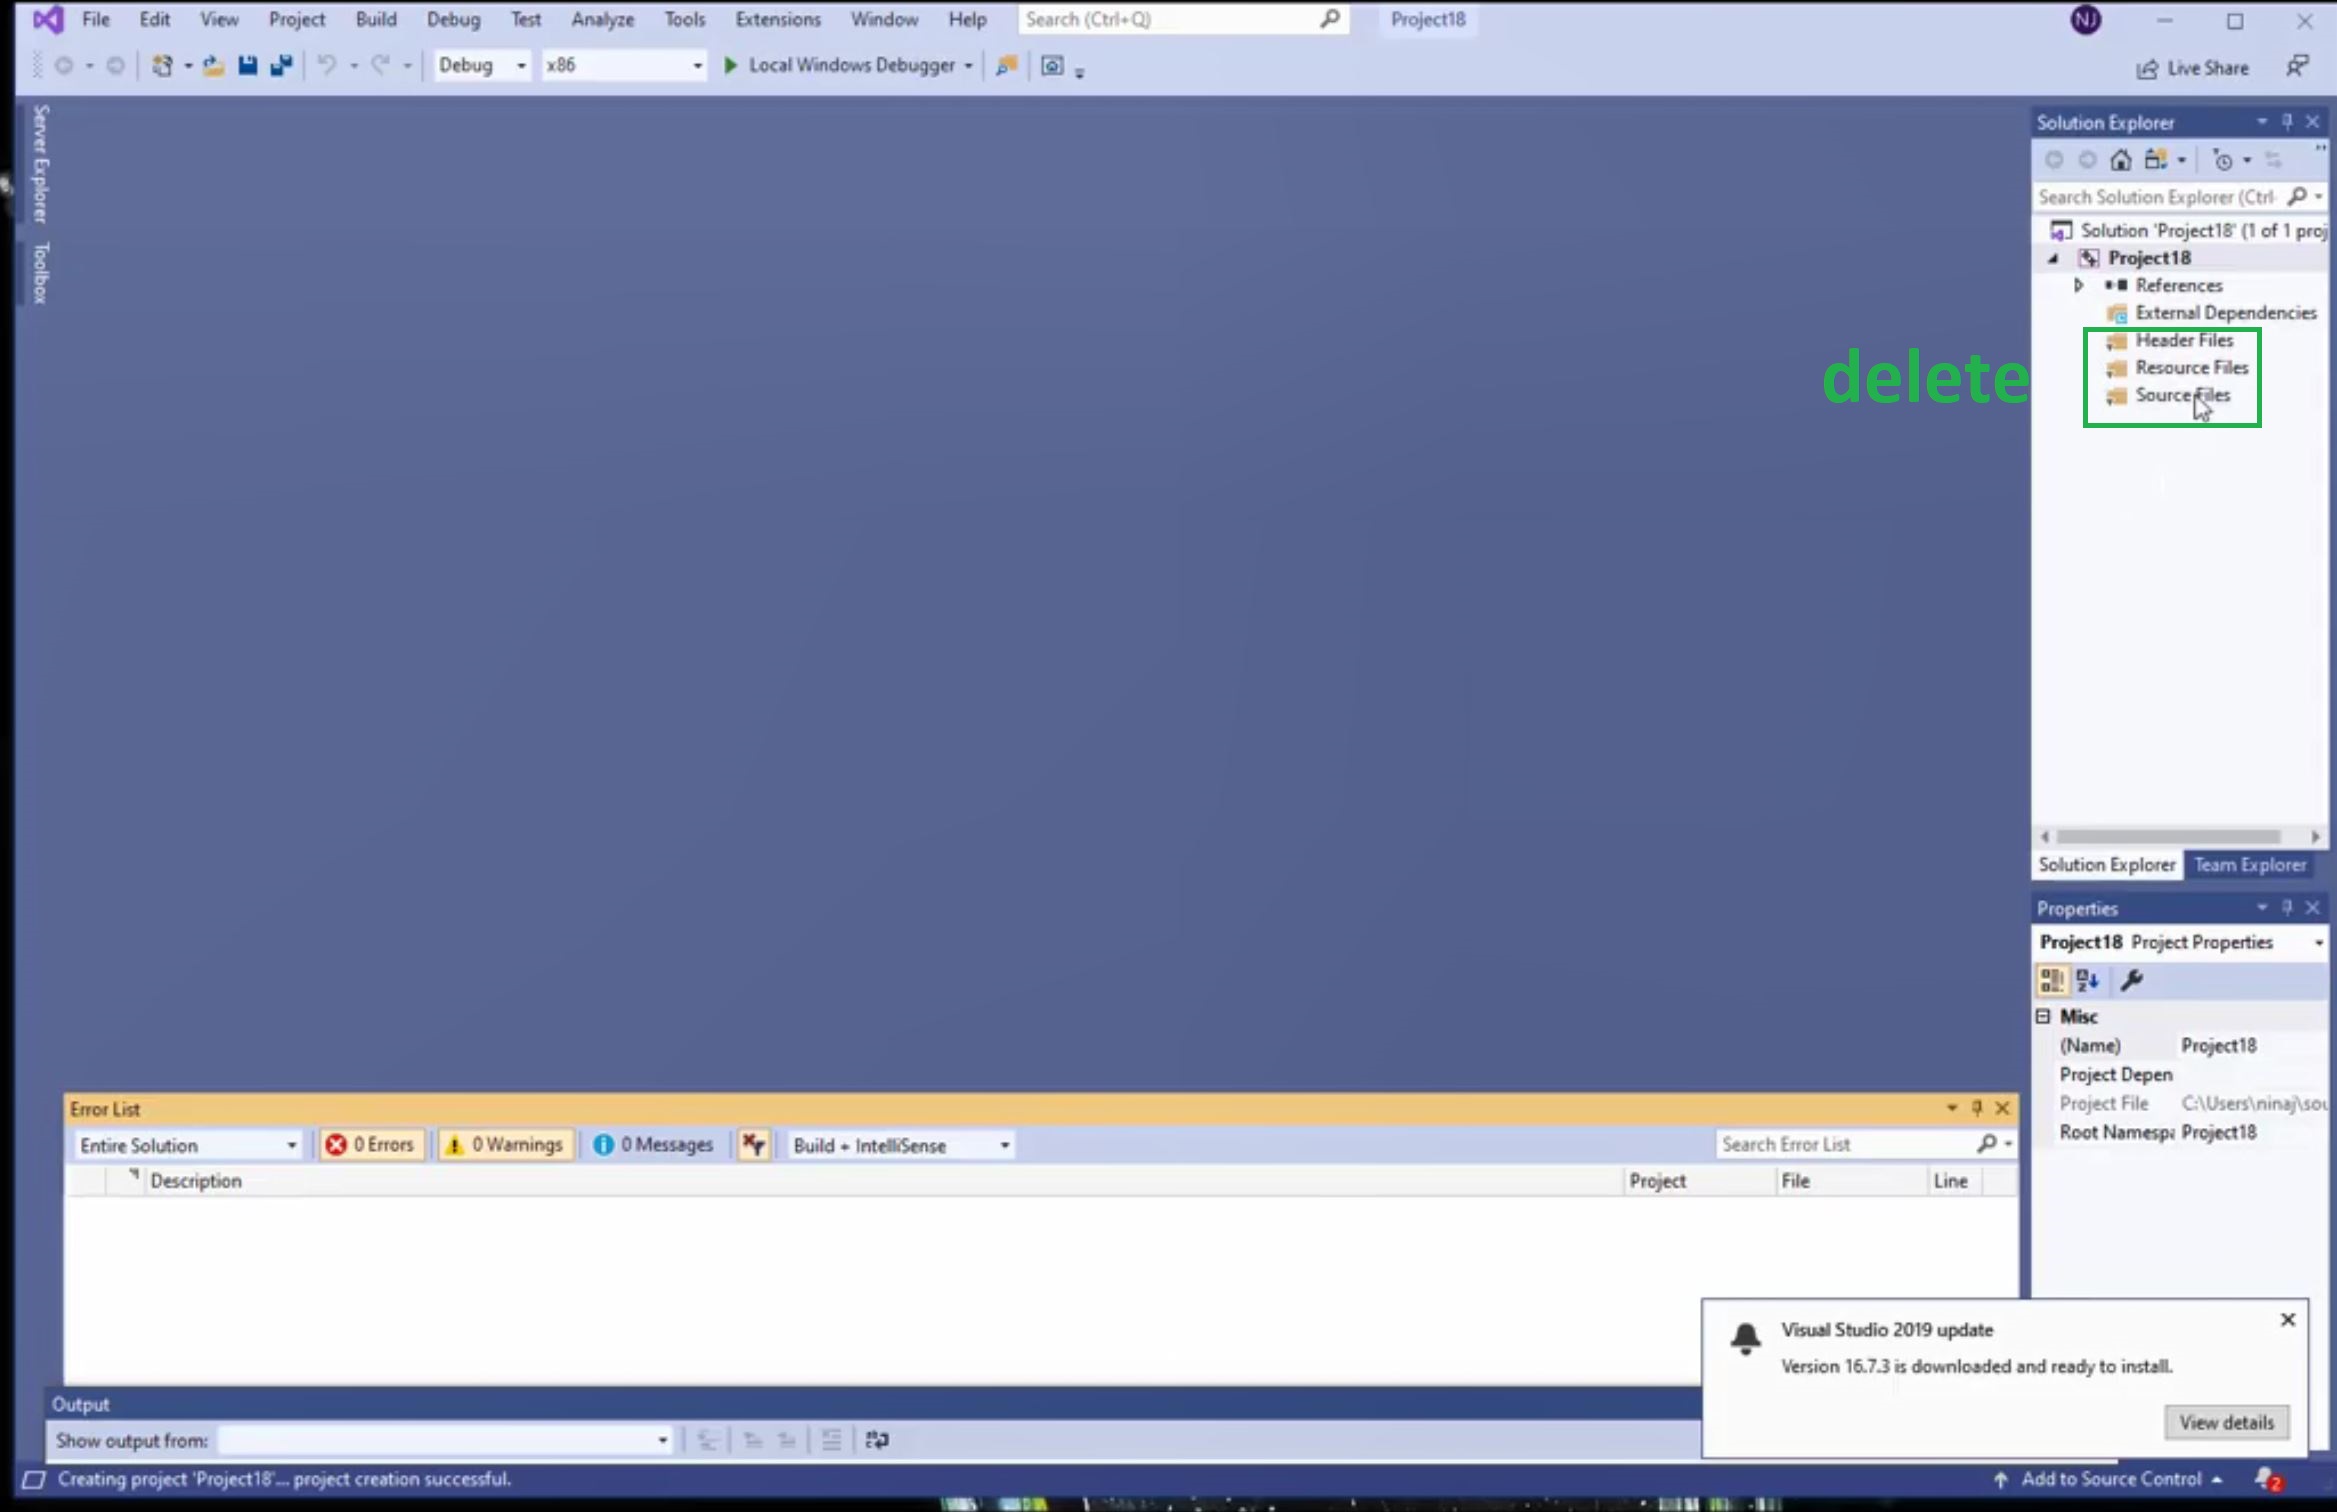
Task: Switch to the Team Explorer tab
Action: [2249, 865]
